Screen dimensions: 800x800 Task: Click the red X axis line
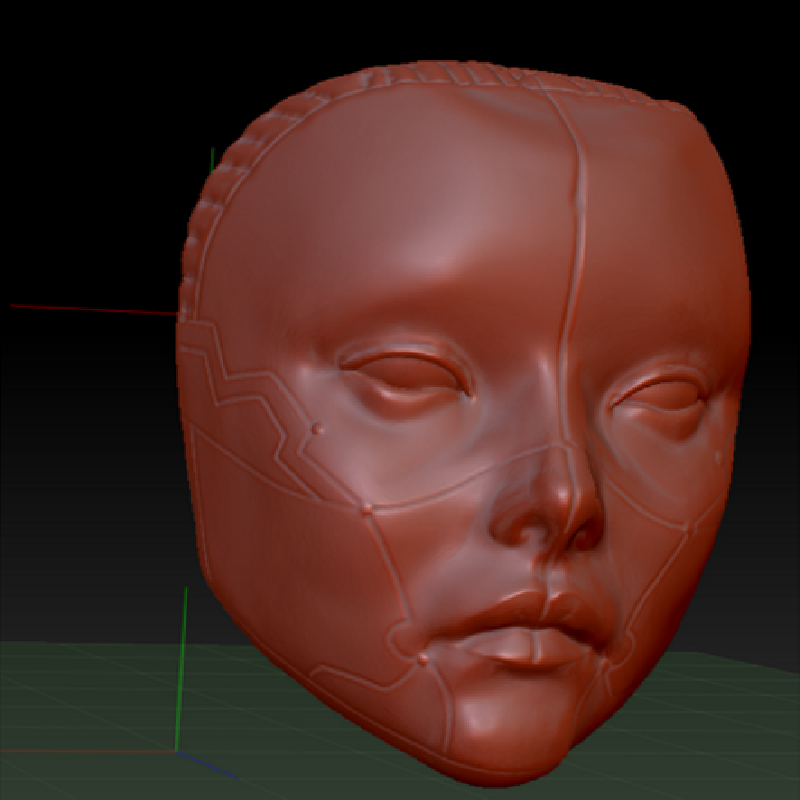tap(90, 309)
